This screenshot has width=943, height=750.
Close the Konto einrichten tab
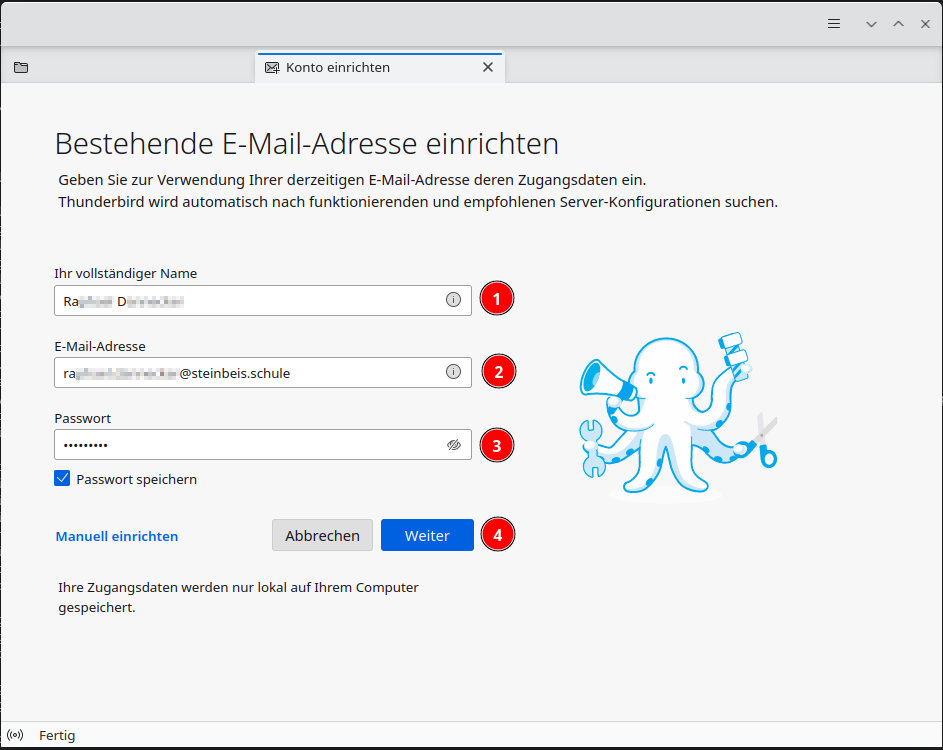[x=488, y=68]
